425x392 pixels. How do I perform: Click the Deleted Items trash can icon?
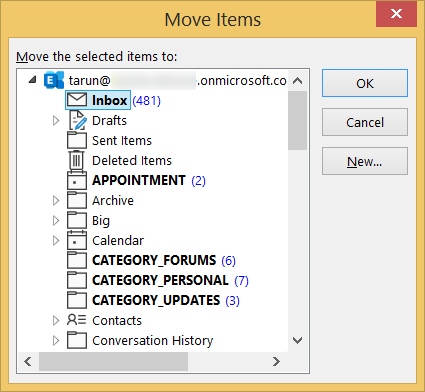pos(76,160)
